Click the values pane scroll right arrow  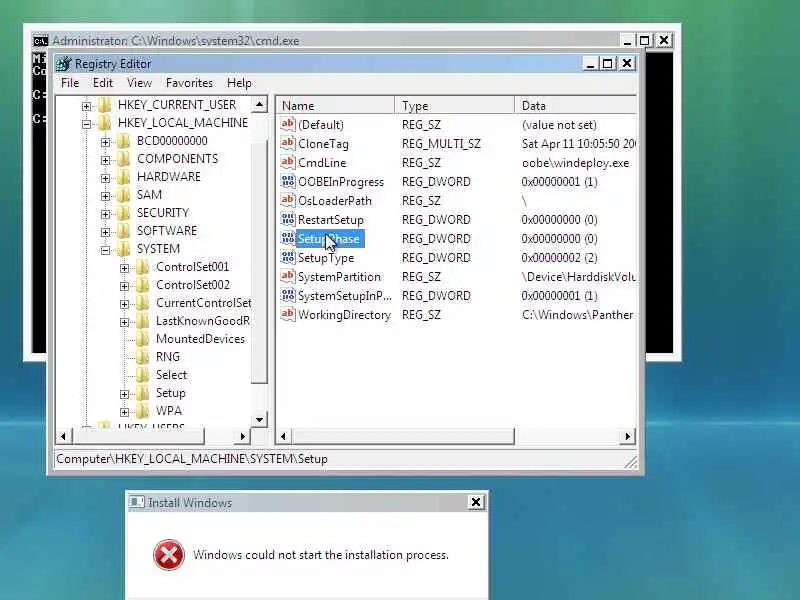(628, 436)
